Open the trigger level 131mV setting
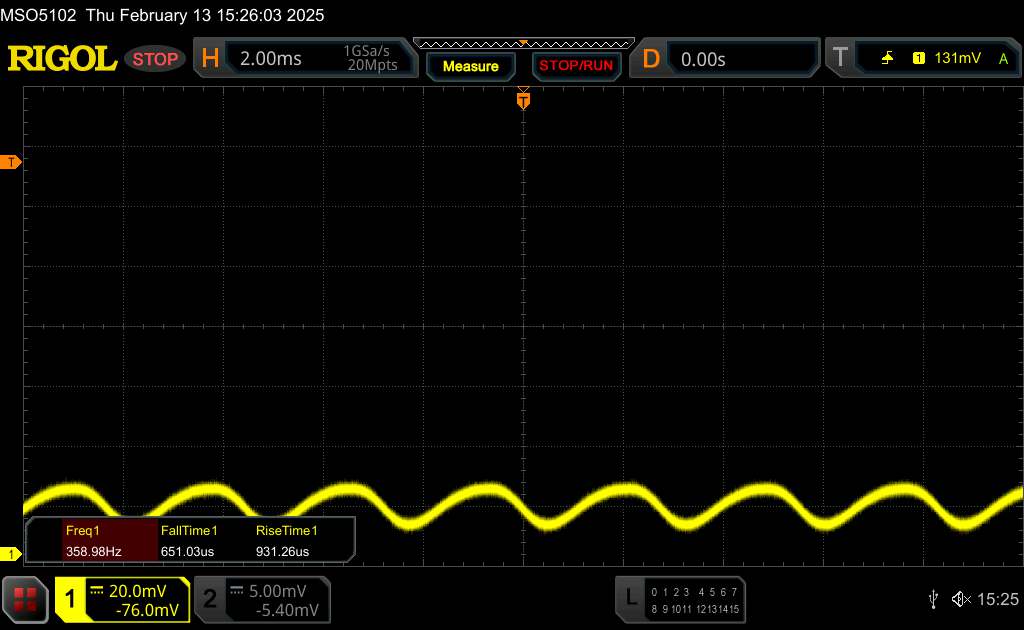This screenshot has height=630, width=1024. [957, 59]
